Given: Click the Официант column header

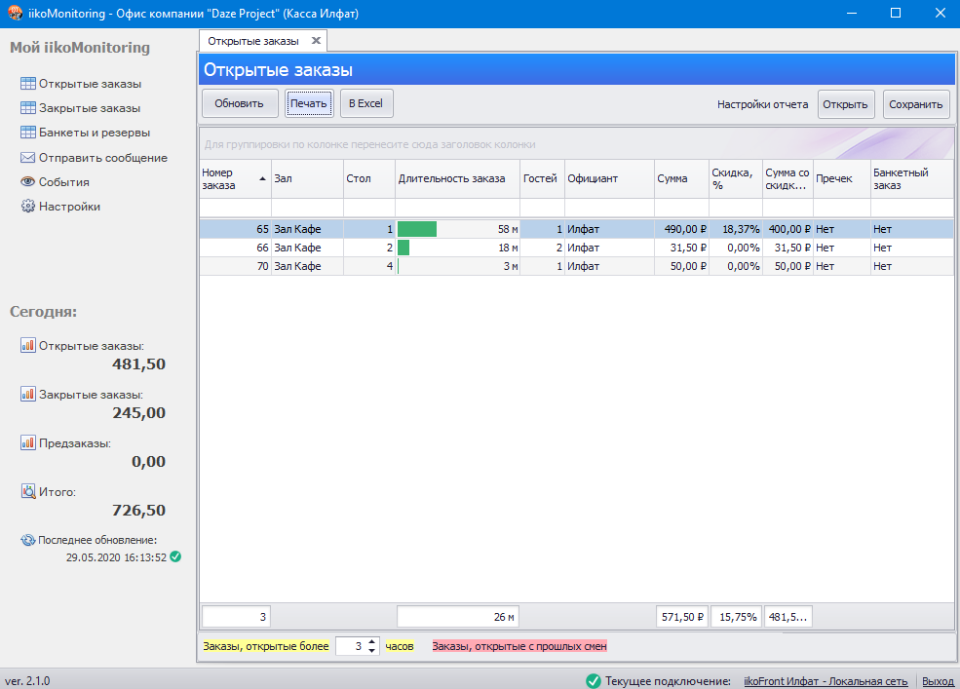Looking at the screenshot, I should pyautogui.click(x=609, y=179).
